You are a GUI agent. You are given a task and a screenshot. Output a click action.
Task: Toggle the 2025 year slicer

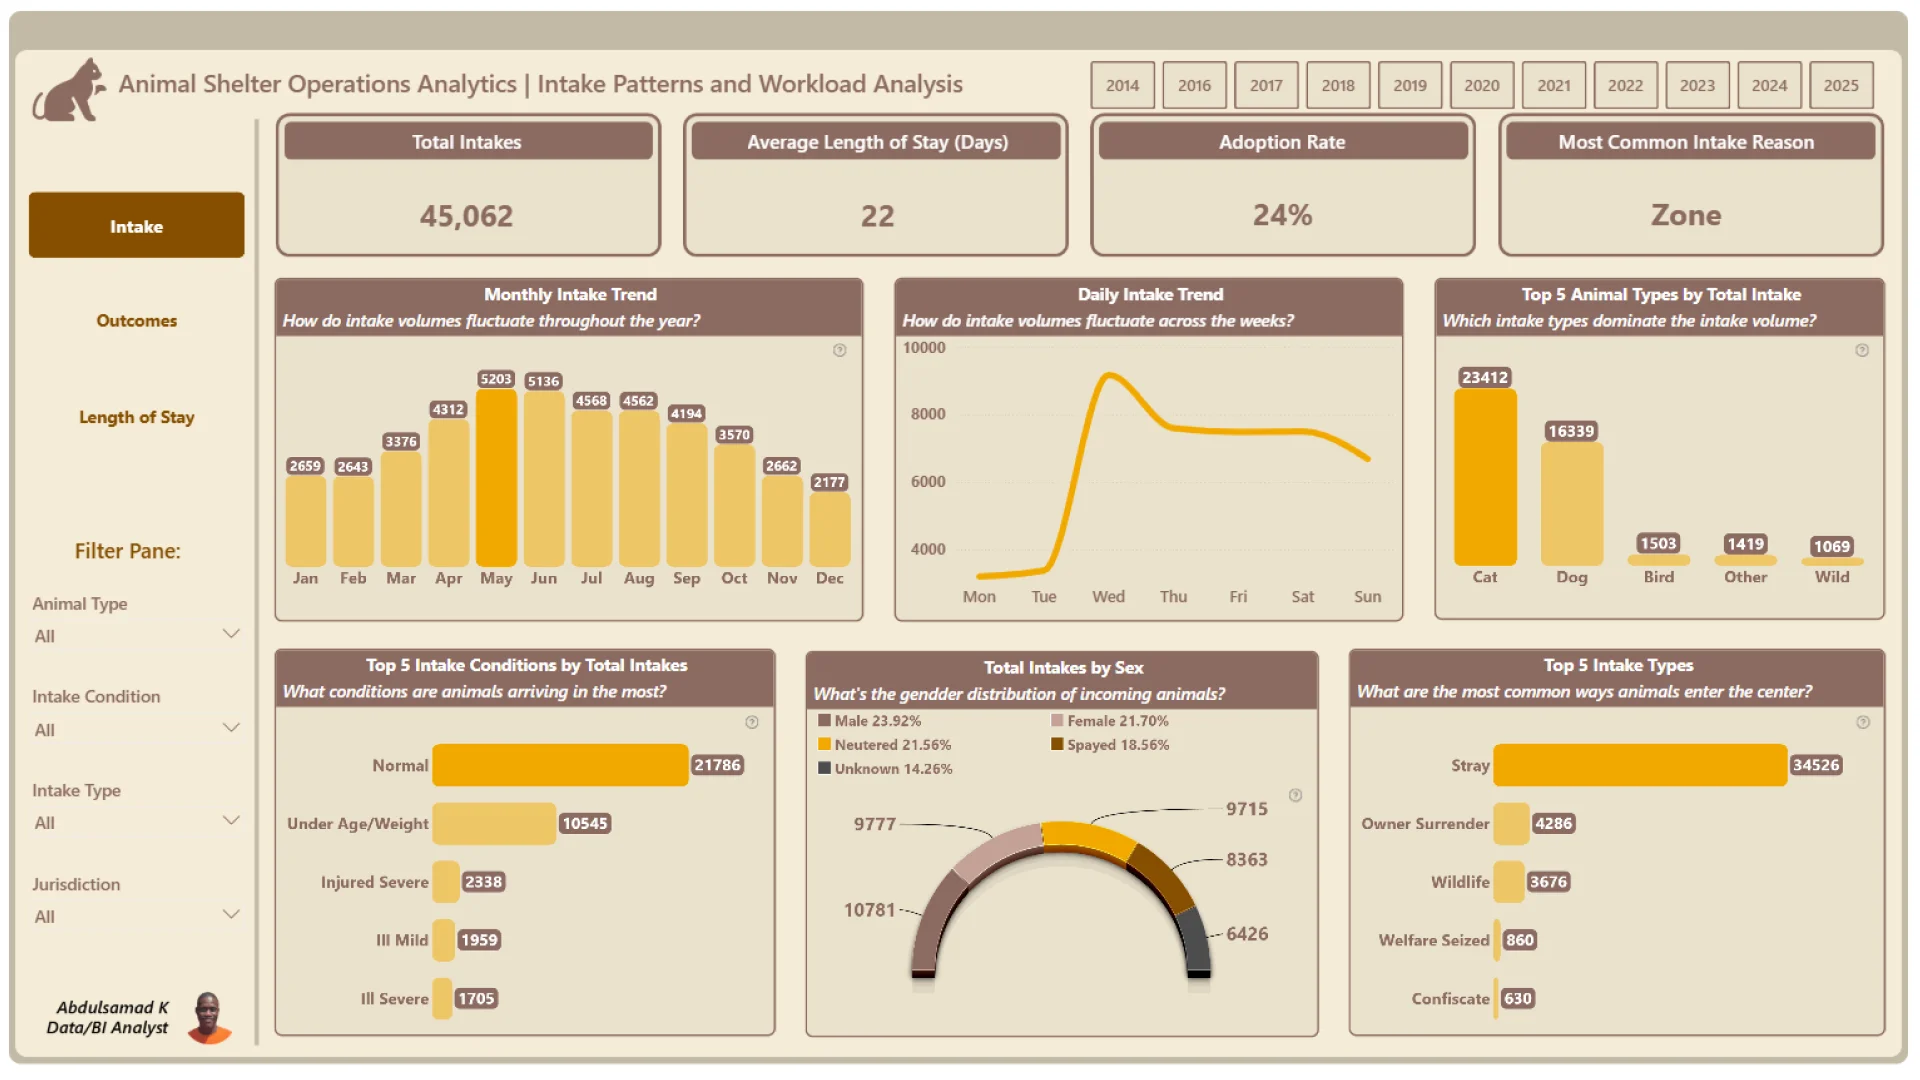click(x=1840, y=86)
